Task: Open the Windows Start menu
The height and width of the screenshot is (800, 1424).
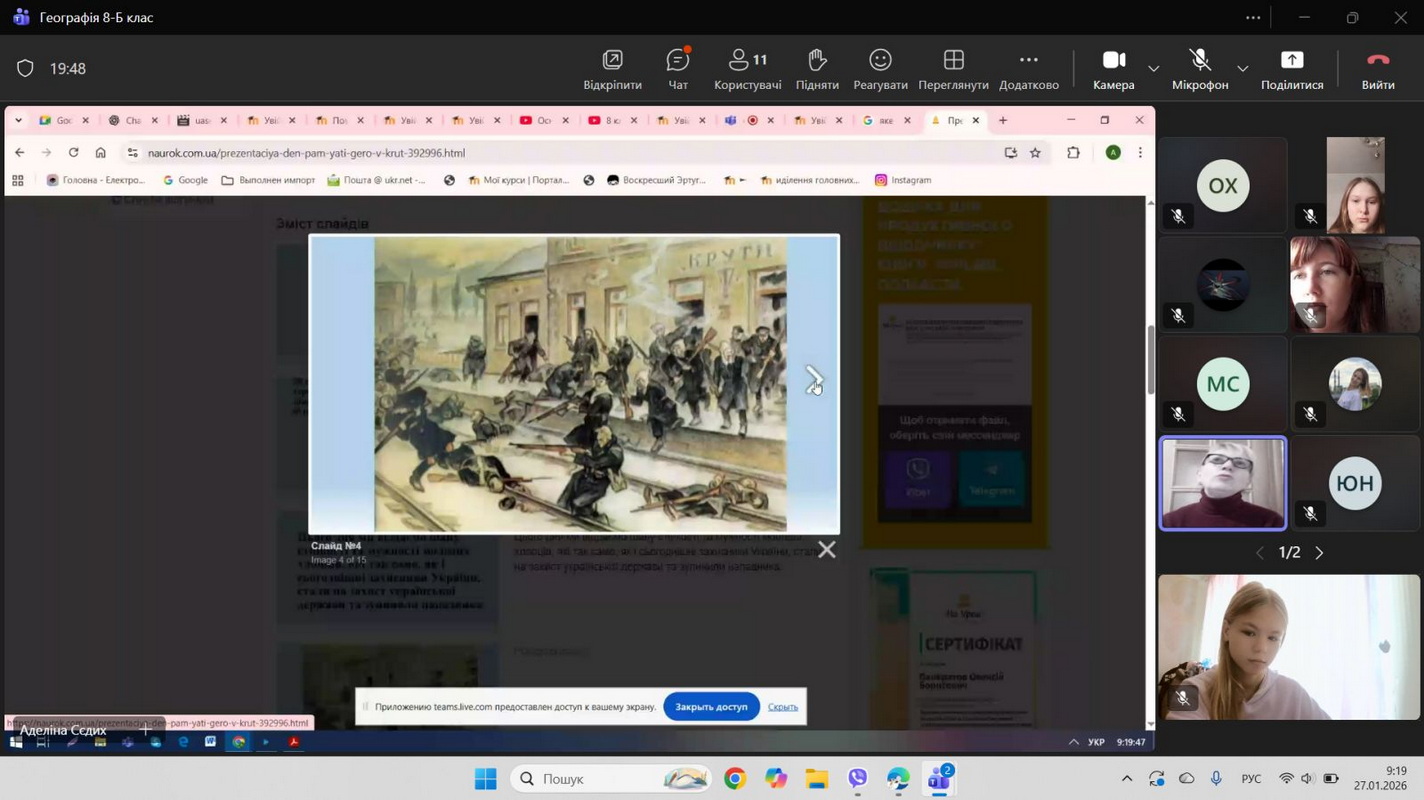Action: (485, 779)
